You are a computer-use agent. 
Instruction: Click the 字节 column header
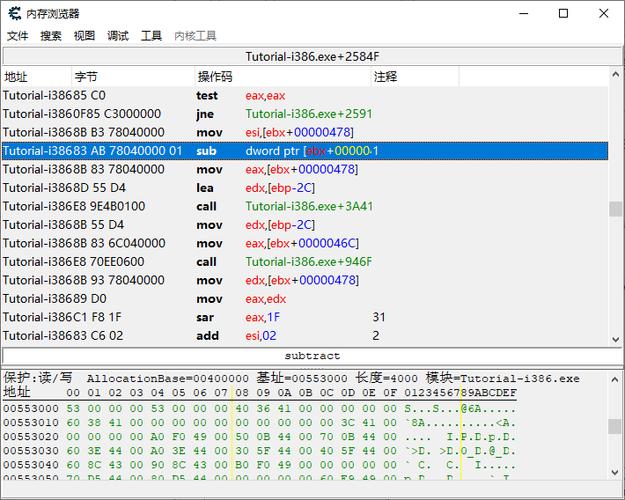pos(133,77)
